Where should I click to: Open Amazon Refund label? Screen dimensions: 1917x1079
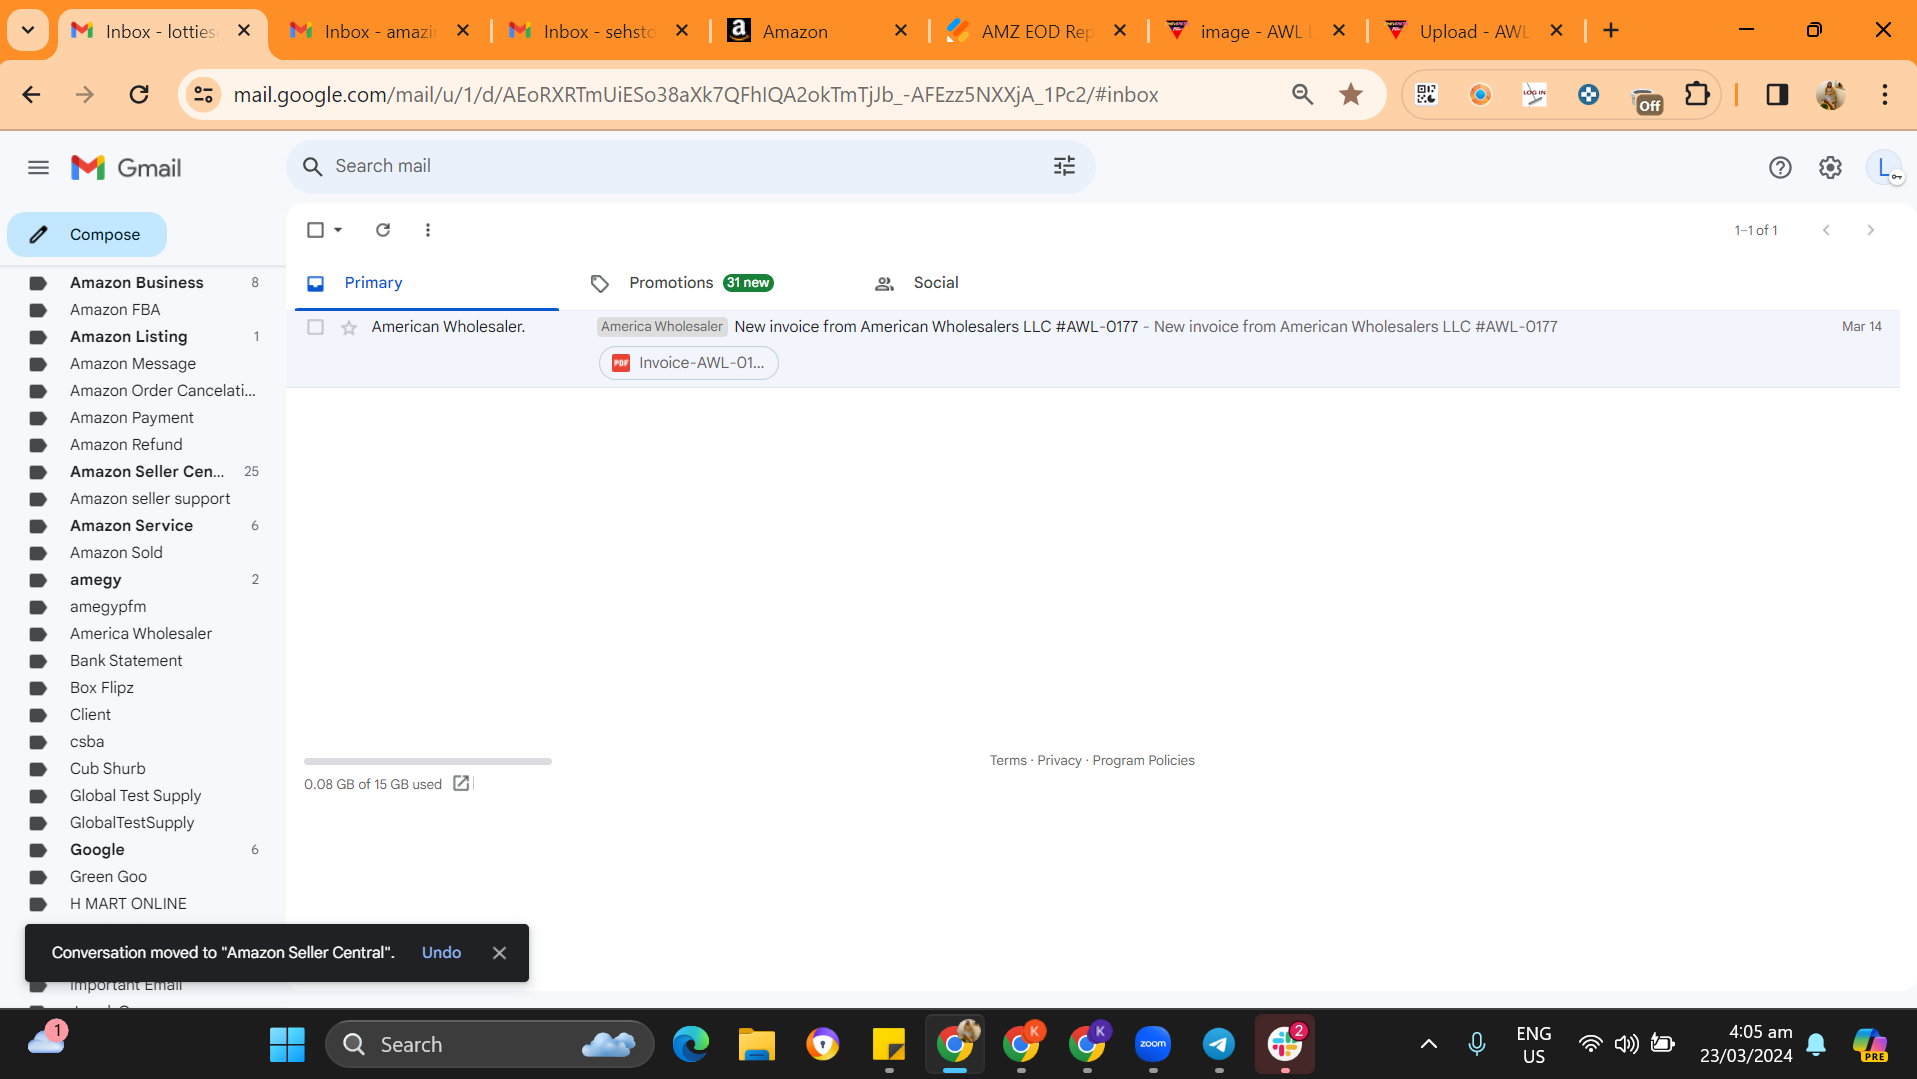[x=126, y=445]
